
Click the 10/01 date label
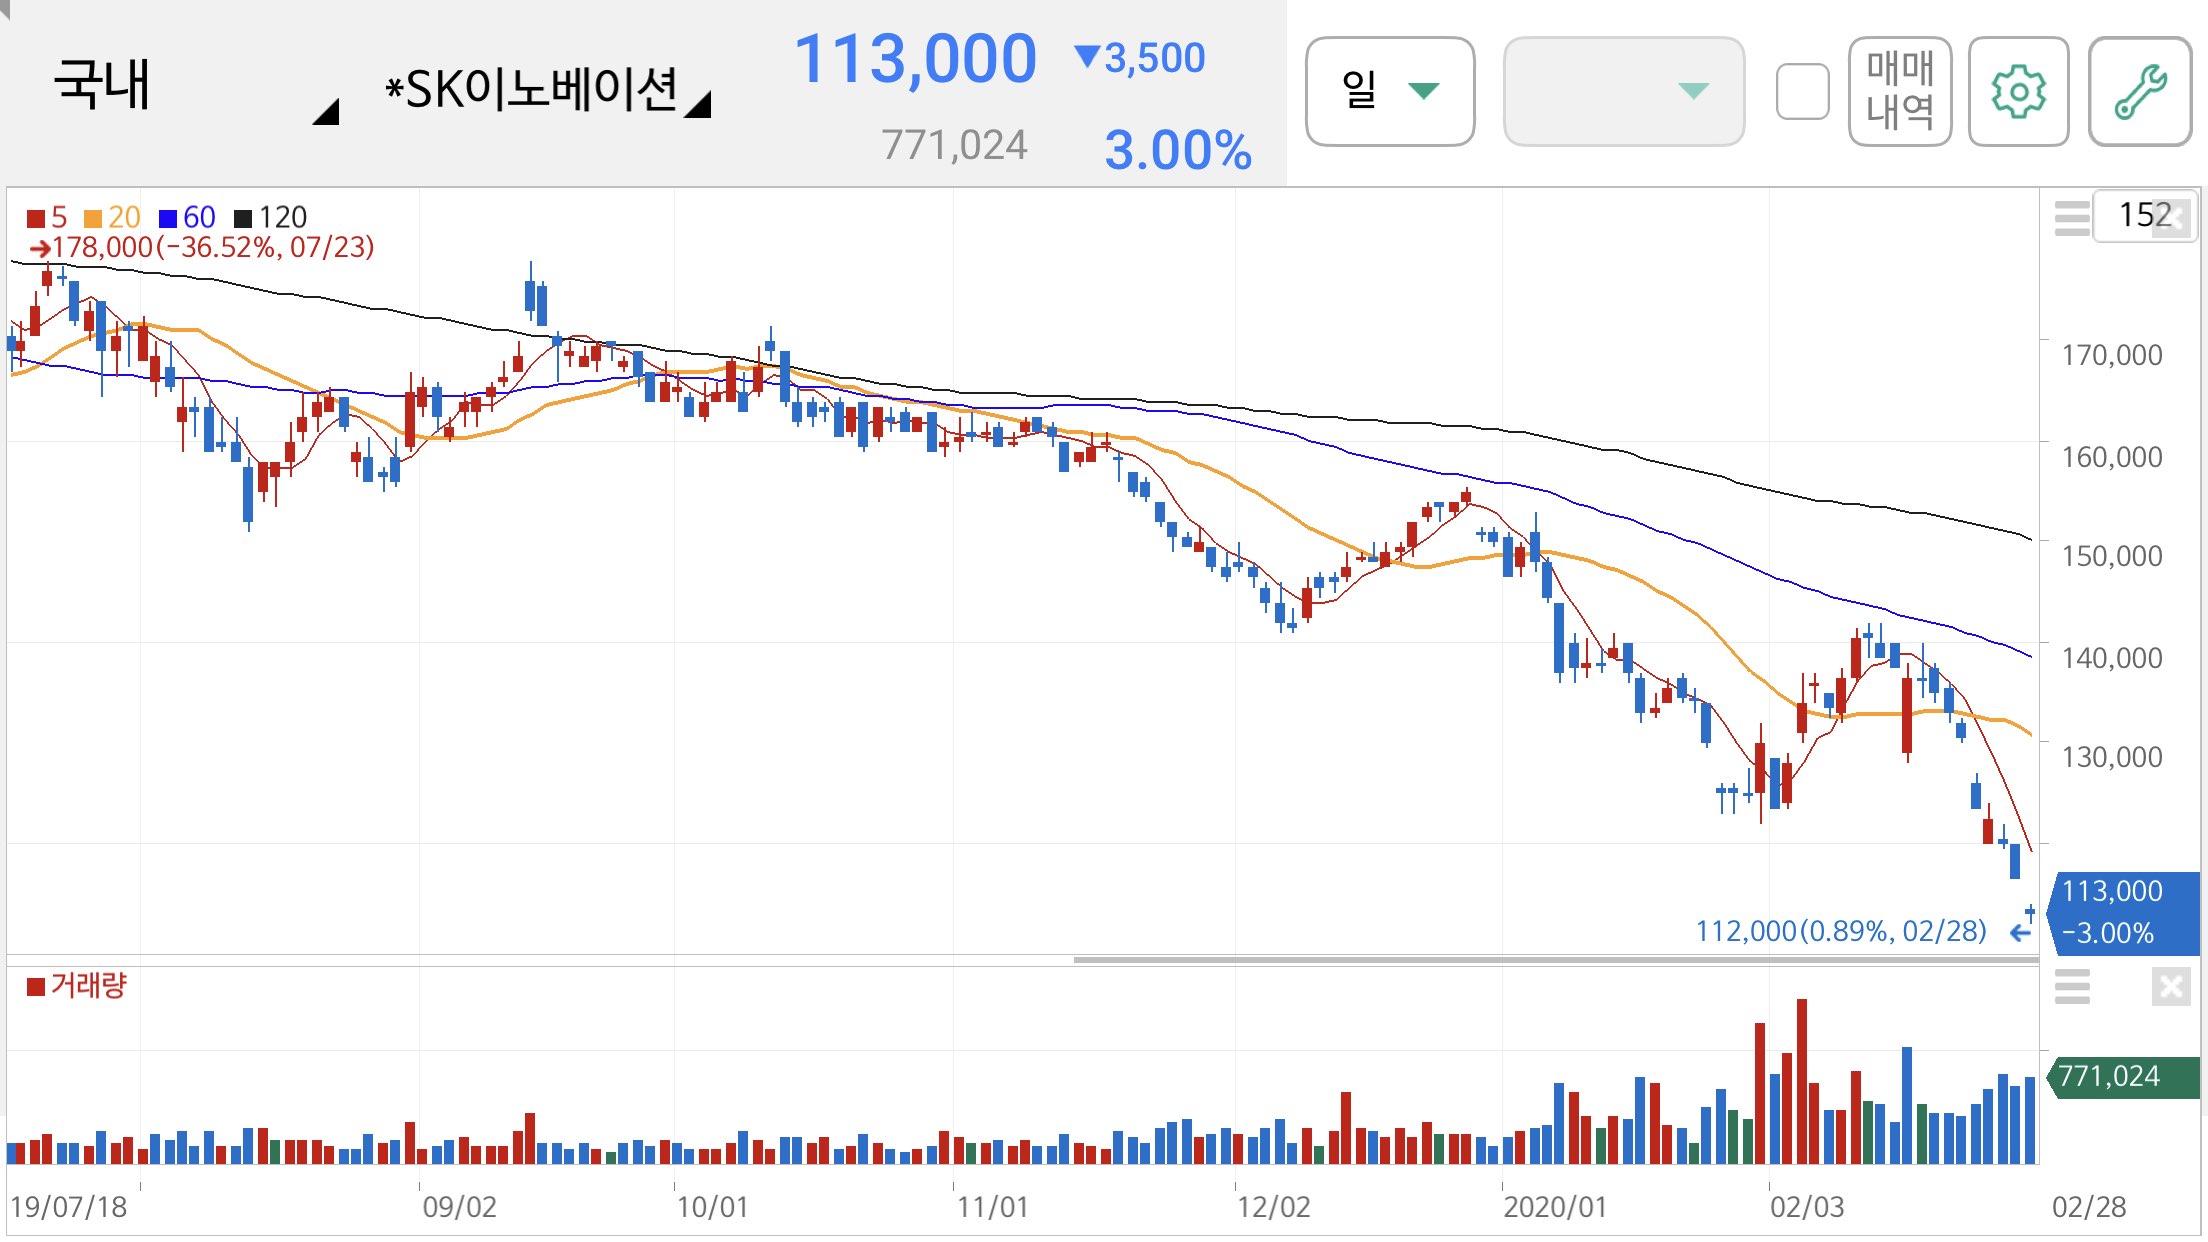tap(712, 1207)
